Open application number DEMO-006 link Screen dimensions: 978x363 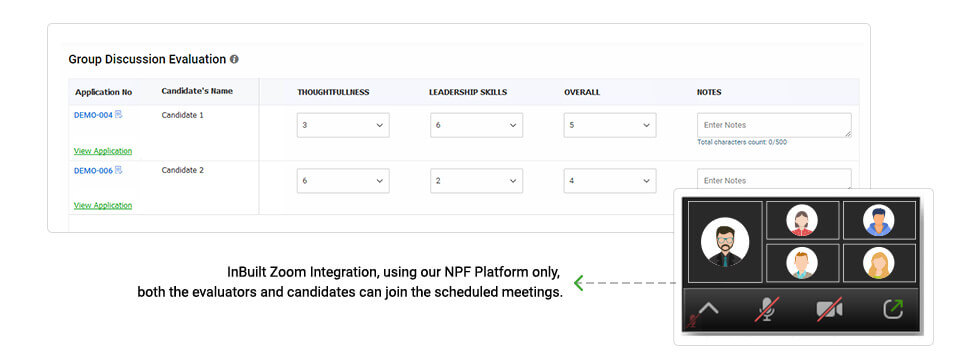tap(93, 171)
